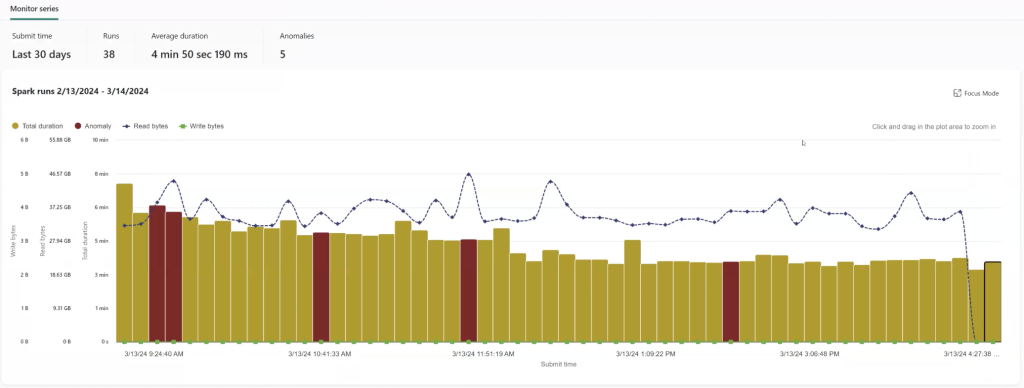Image resolution: width=1024 pixels, height=388 pixels.
Task: Click the '27.94 GB' read bytes axis label
Action: pos(59,241)
